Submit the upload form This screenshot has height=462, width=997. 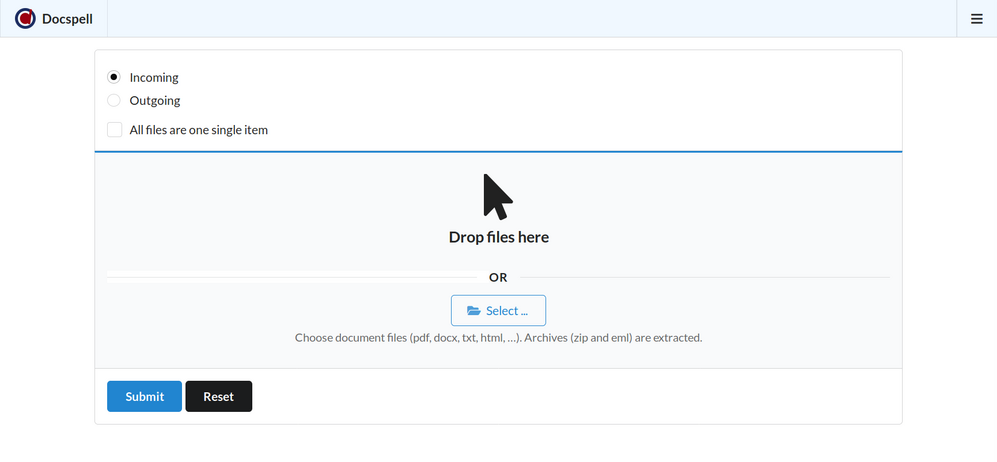(x=144, y=397)
